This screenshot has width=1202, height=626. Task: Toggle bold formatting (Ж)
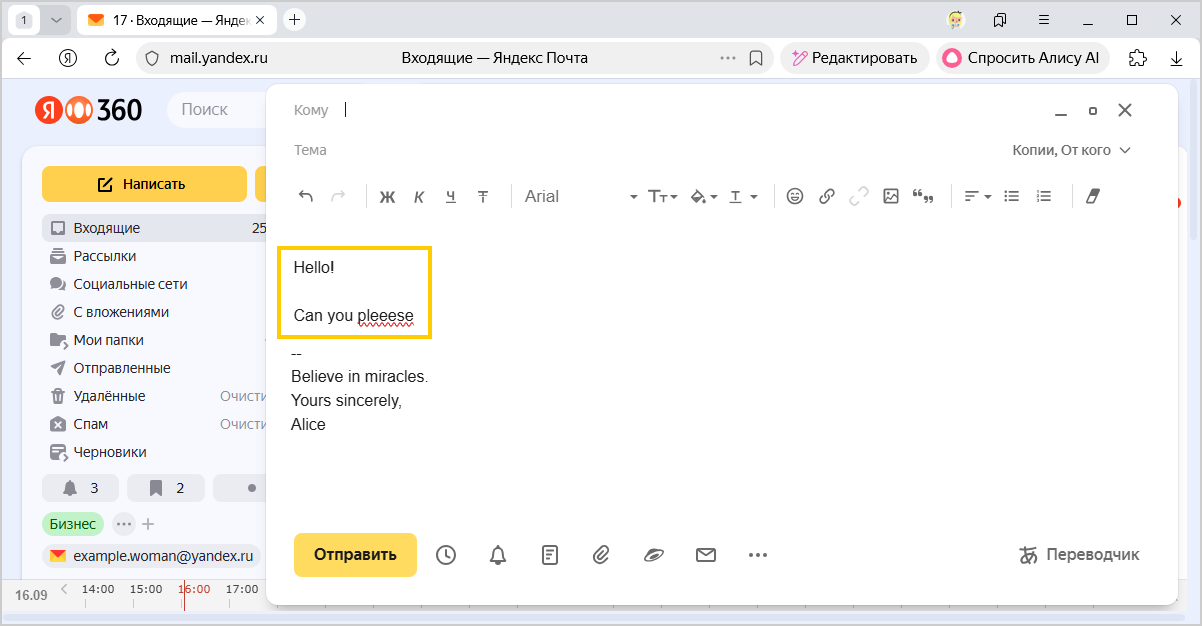click(387, 197)
